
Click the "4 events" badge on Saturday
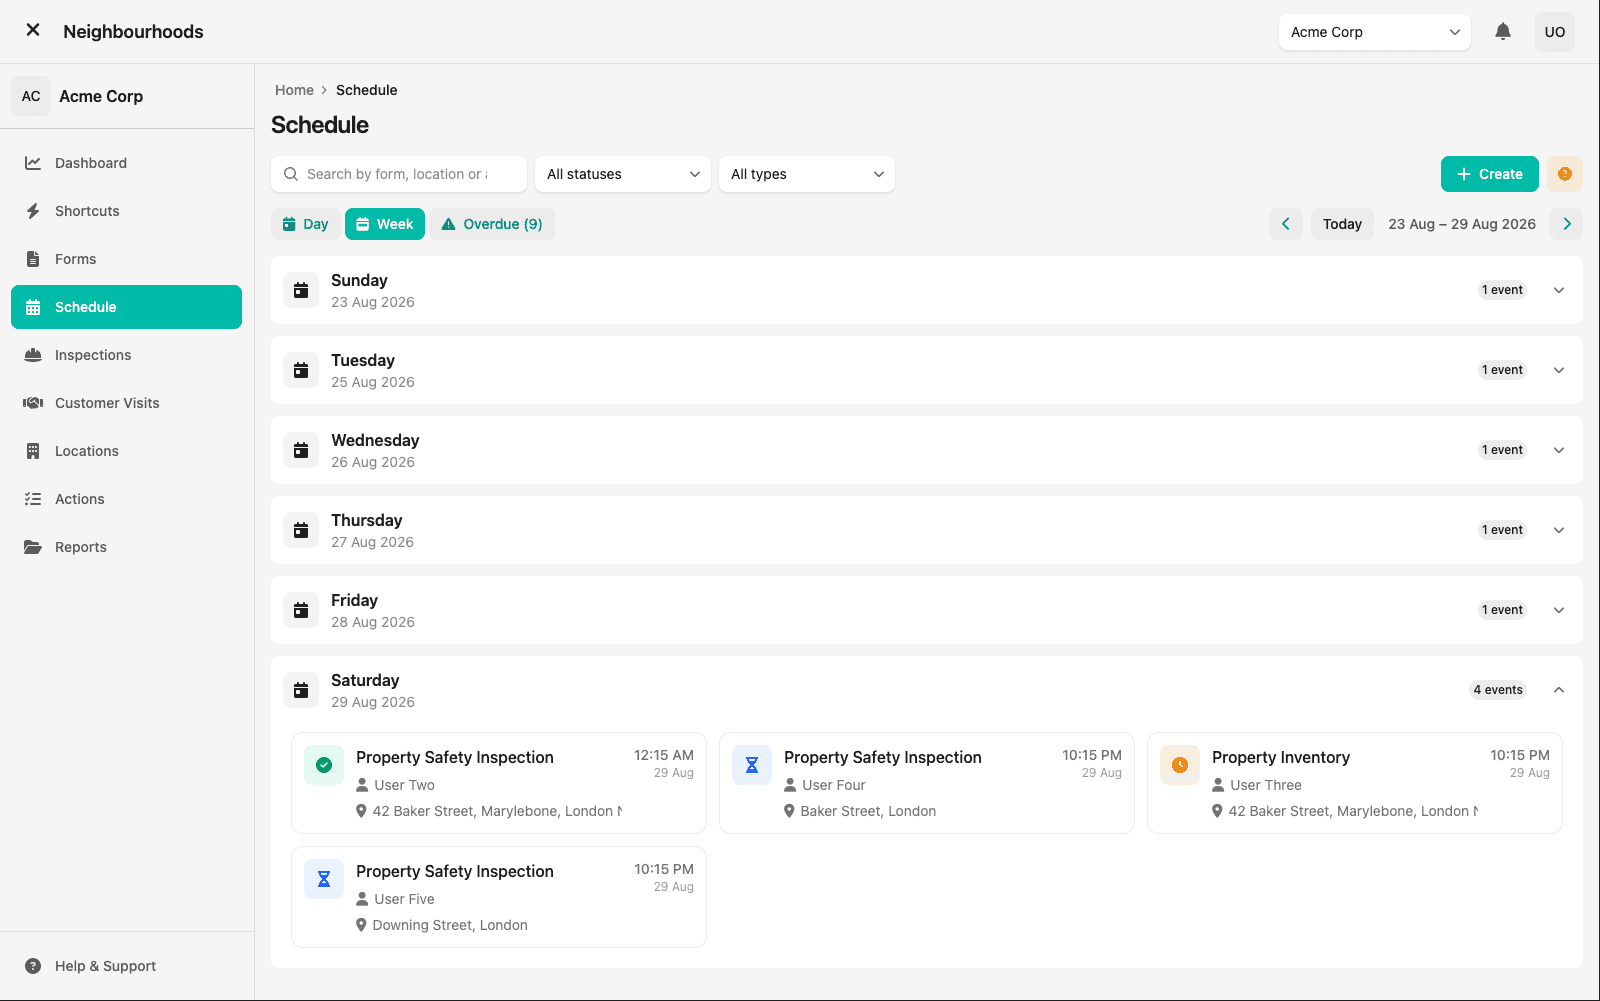coord(1498,690)
